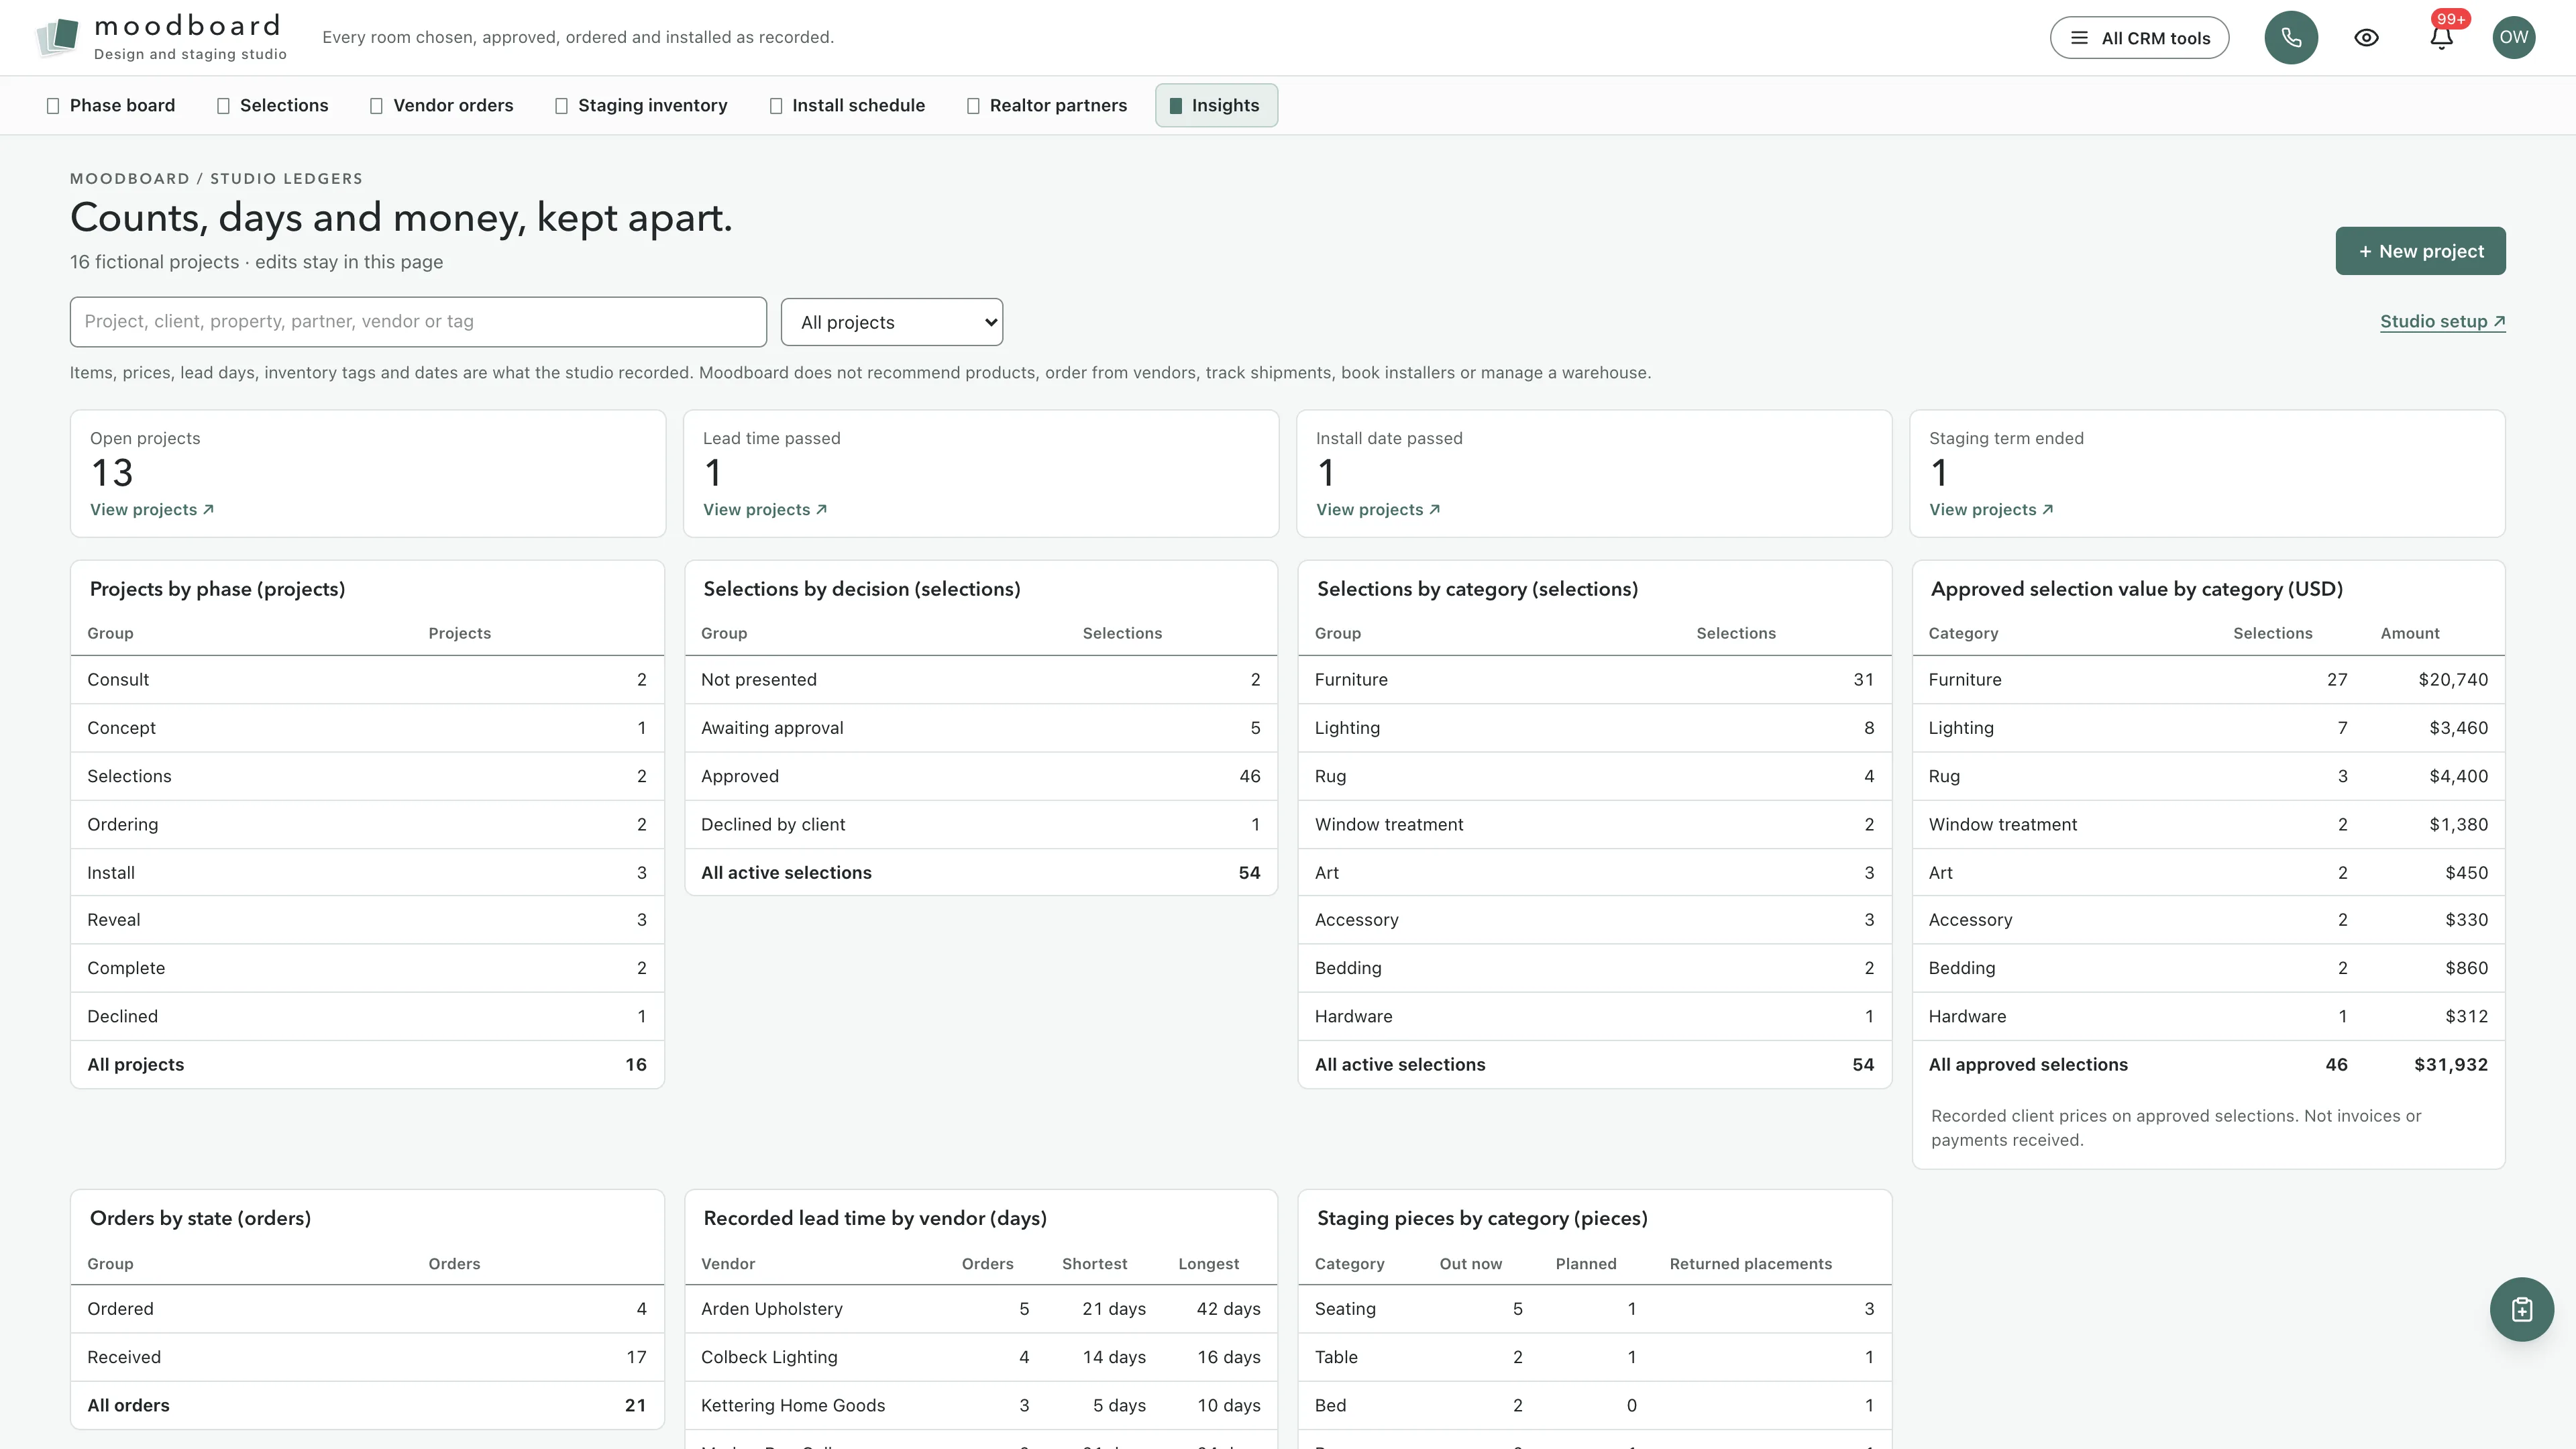
Task: Click the Awaiting approval row
Action: (981, 728)
